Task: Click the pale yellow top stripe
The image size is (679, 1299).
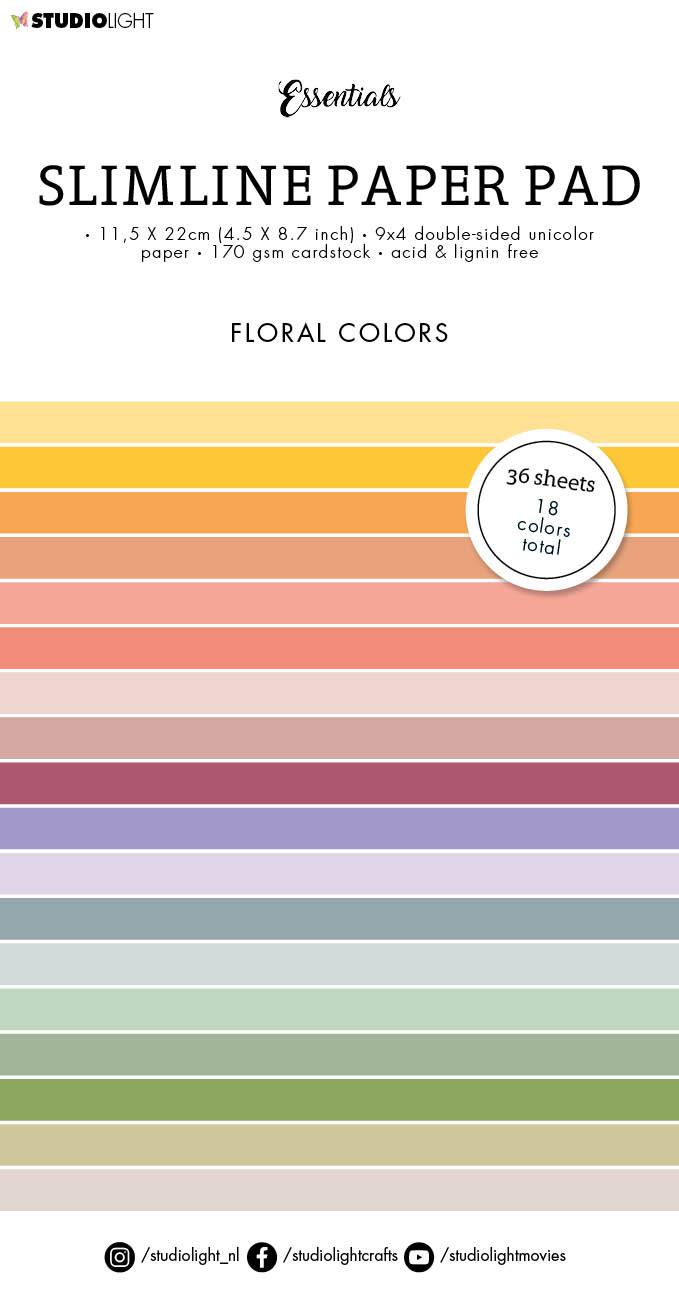Action: [230, 422]
